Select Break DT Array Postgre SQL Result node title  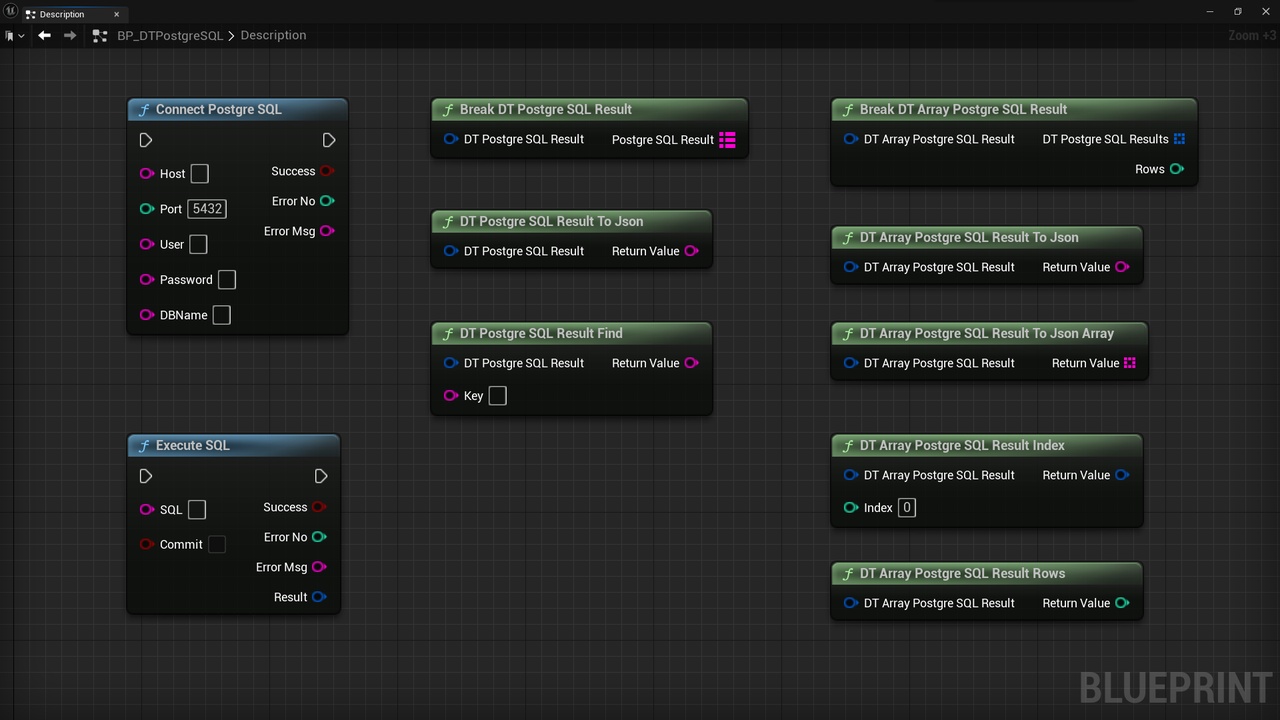pos(963,110)
